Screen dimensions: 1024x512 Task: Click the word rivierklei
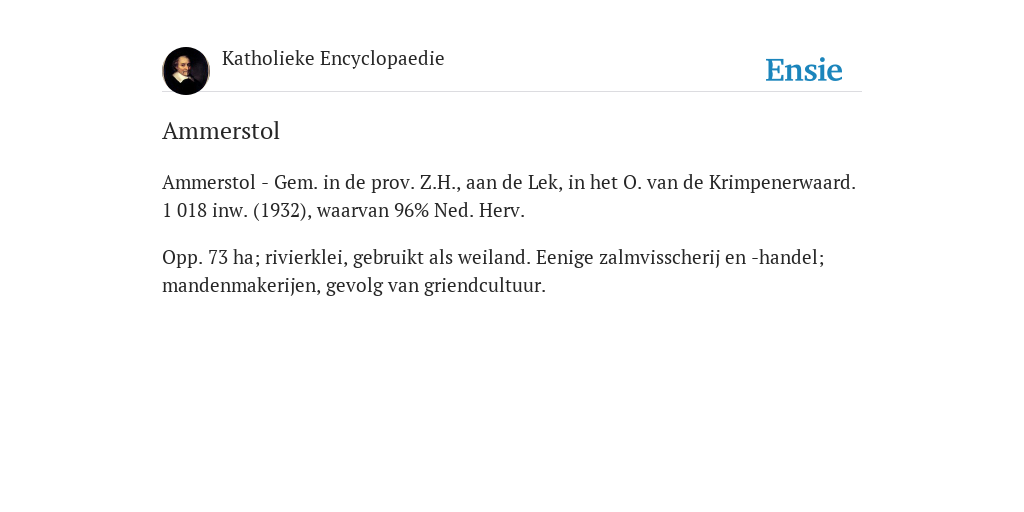306,258
